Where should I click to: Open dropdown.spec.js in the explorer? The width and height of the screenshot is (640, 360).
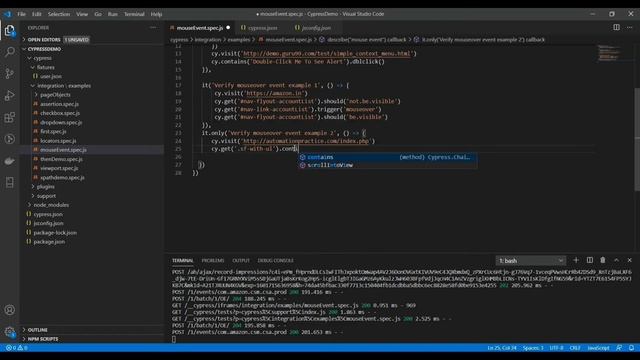(61, 122)
